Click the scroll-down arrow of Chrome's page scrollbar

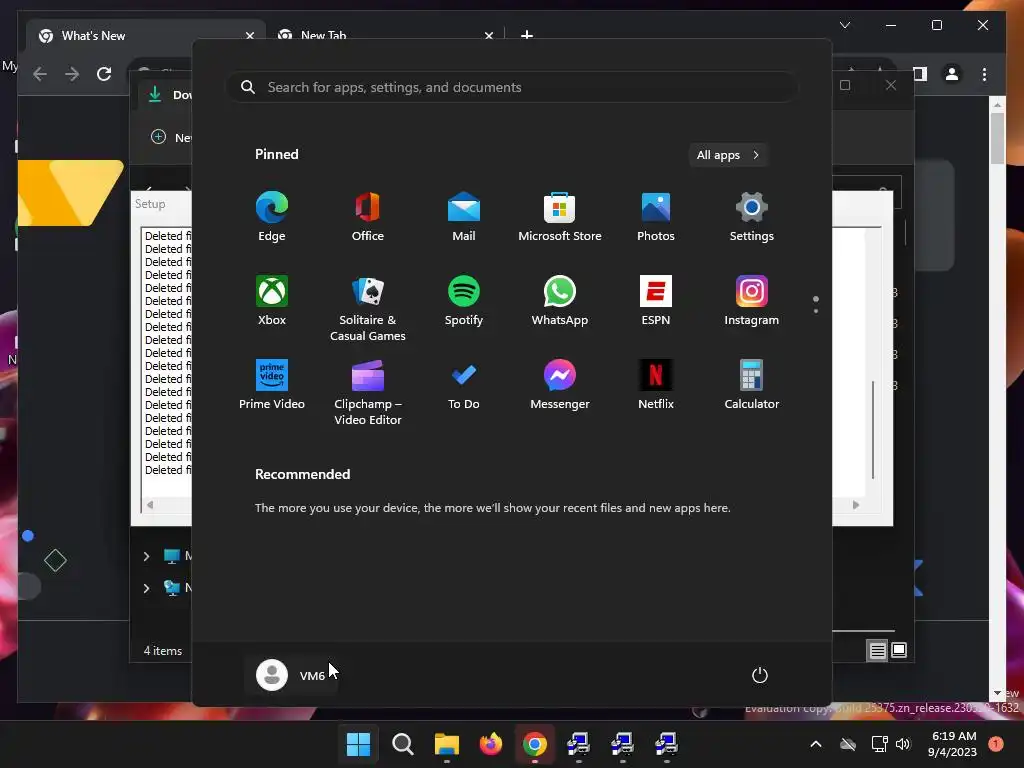coord(997,693)
